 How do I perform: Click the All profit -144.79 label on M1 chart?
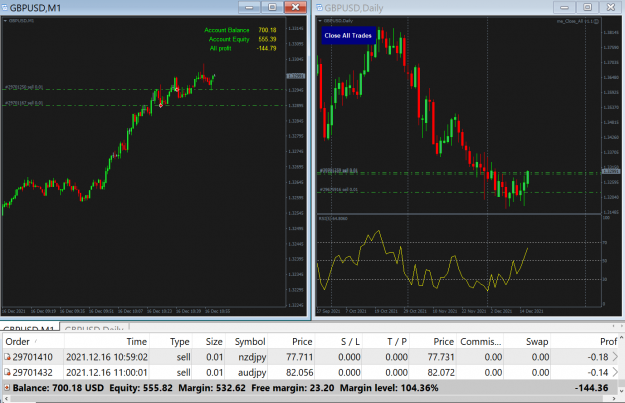[x=243, y=48]
